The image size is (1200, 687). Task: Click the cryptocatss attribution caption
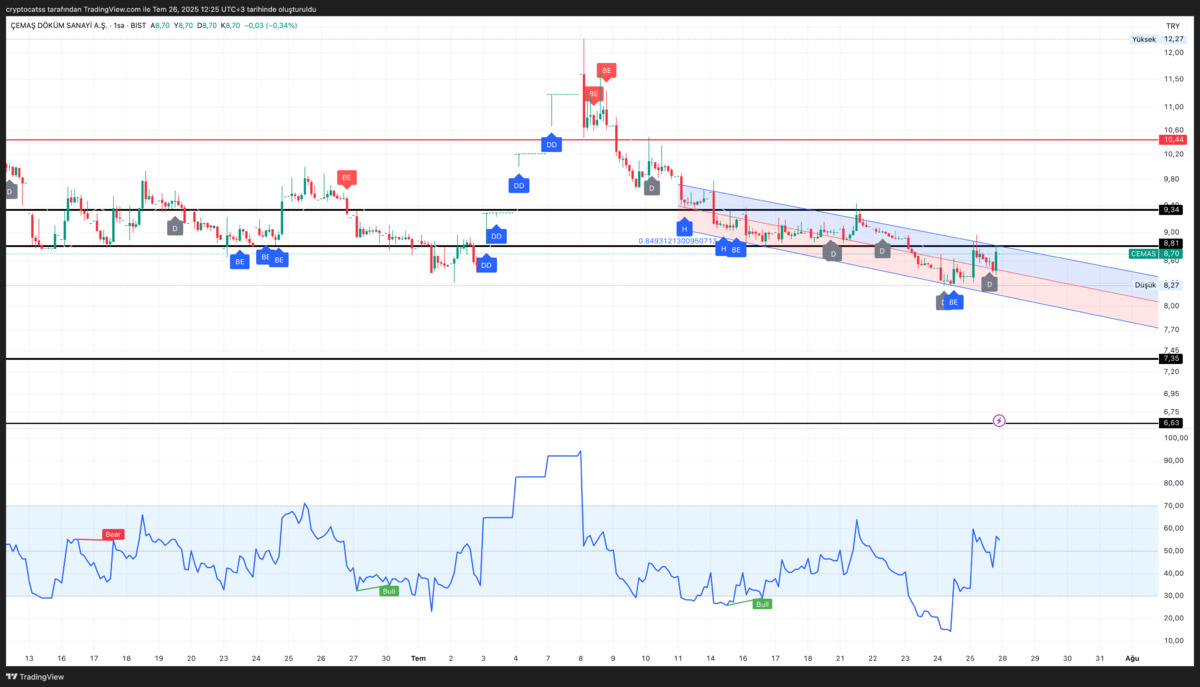[161, 9]
